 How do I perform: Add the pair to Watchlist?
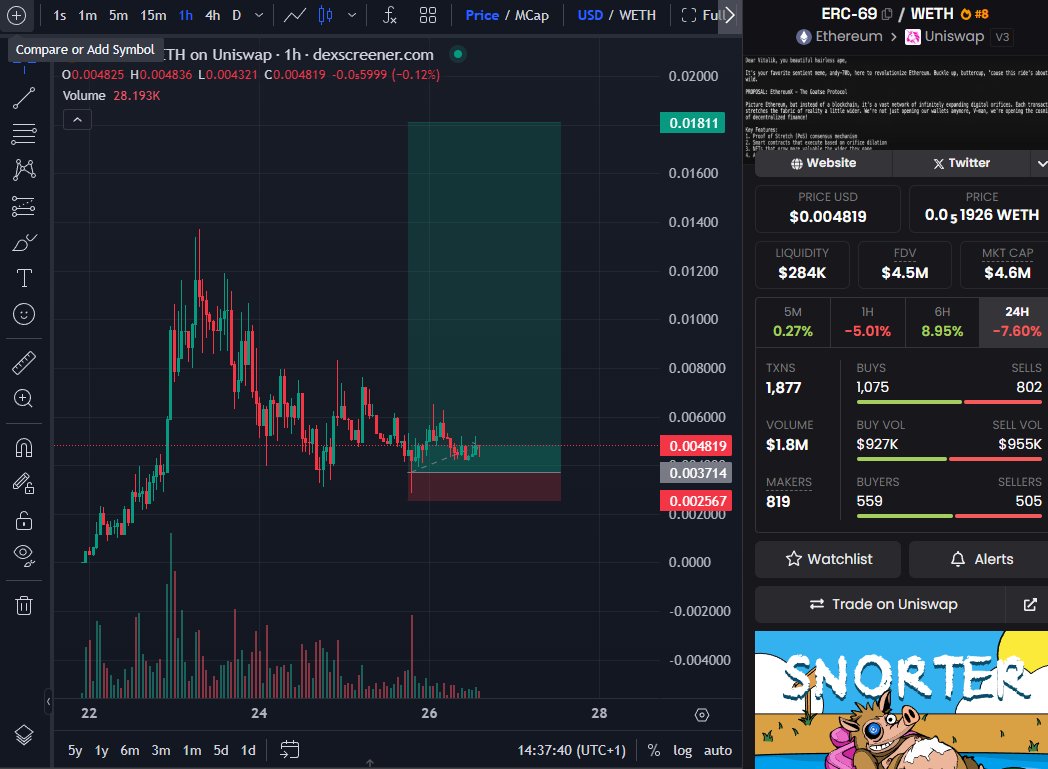click(x=828, y=559)
